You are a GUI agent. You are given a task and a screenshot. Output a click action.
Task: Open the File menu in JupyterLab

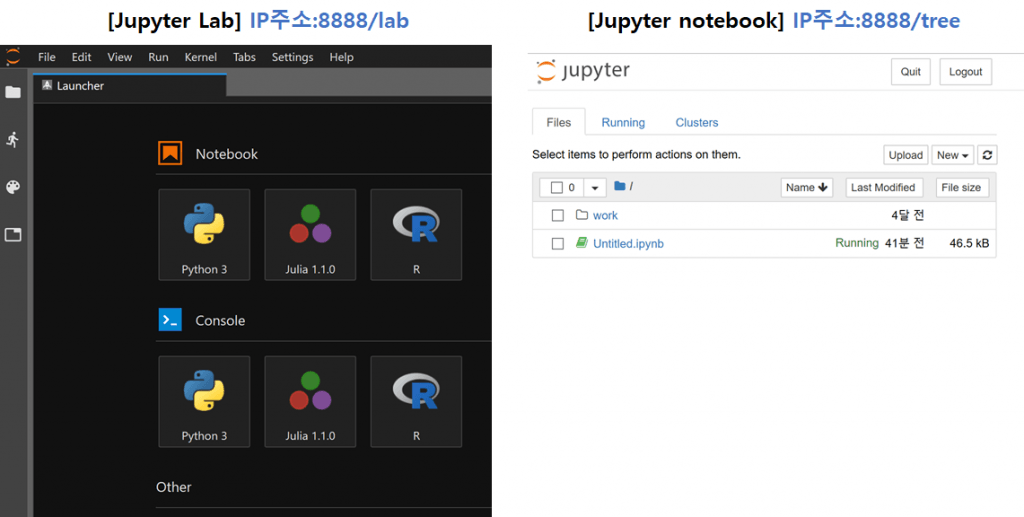pyautogui.click(x=47, y=57)
